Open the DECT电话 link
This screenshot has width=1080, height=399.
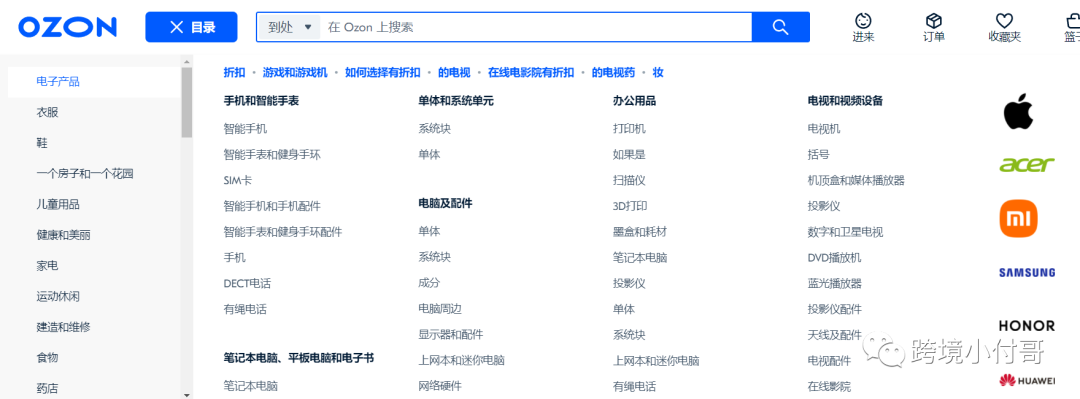[x=247, y=283]
